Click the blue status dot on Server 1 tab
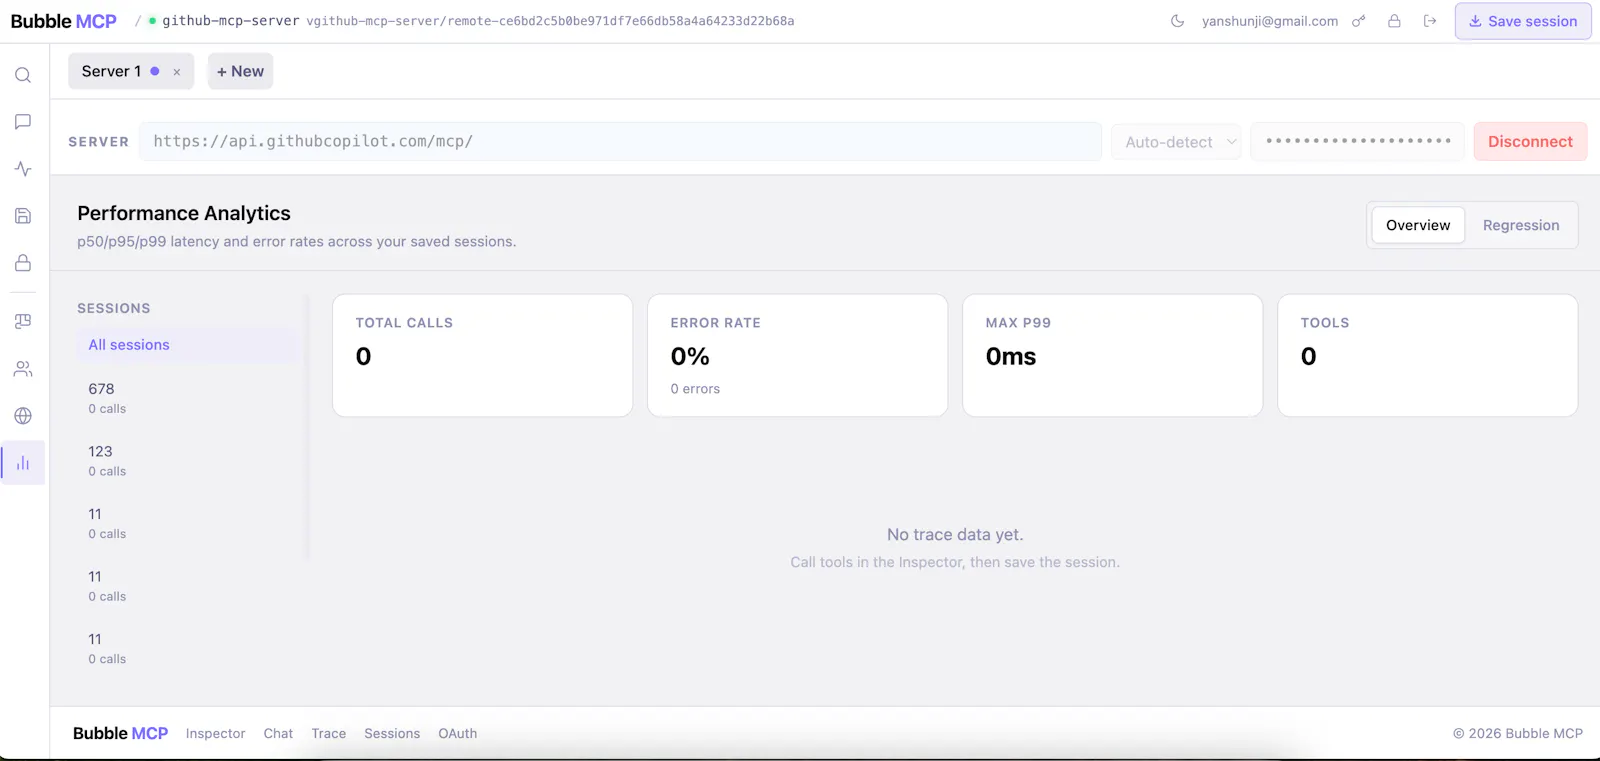The image size is (1600, 761). coord(155,71)
